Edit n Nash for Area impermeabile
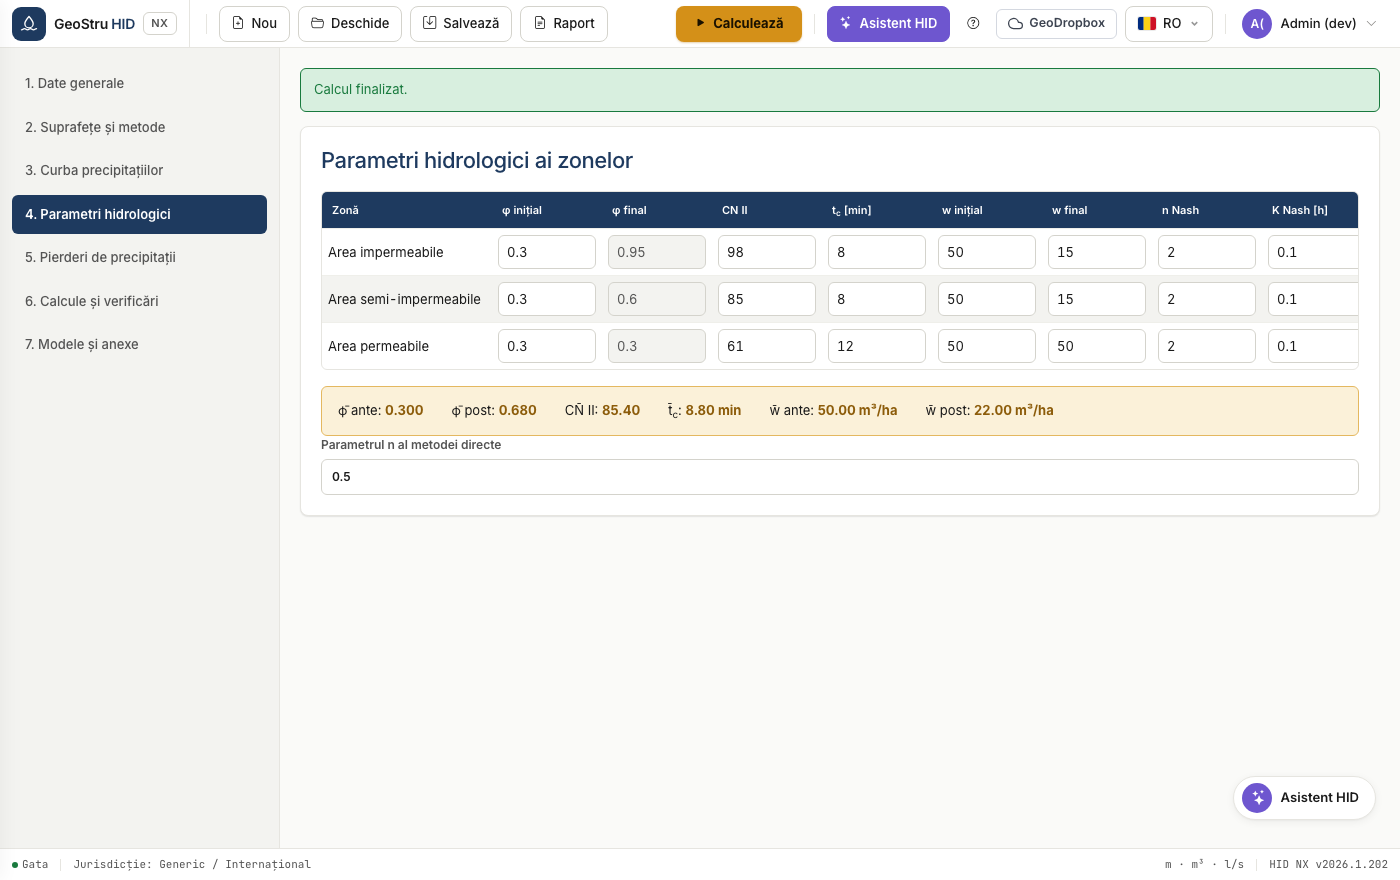Screen dimensions: 1400x880 pyautogui.click(x=1207, y=252)
